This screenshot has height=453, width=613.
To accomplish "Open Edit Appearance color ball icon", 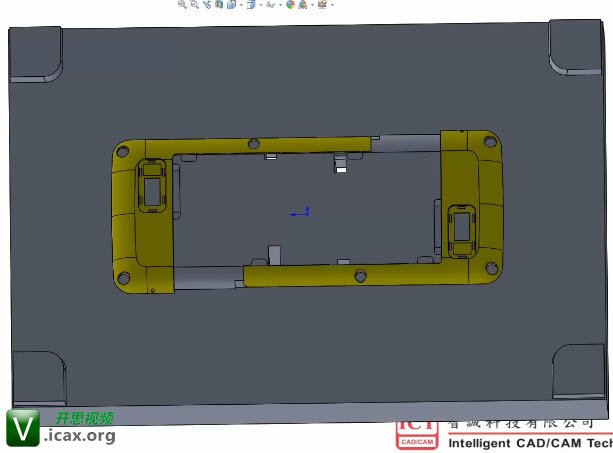I will [290, 4].
